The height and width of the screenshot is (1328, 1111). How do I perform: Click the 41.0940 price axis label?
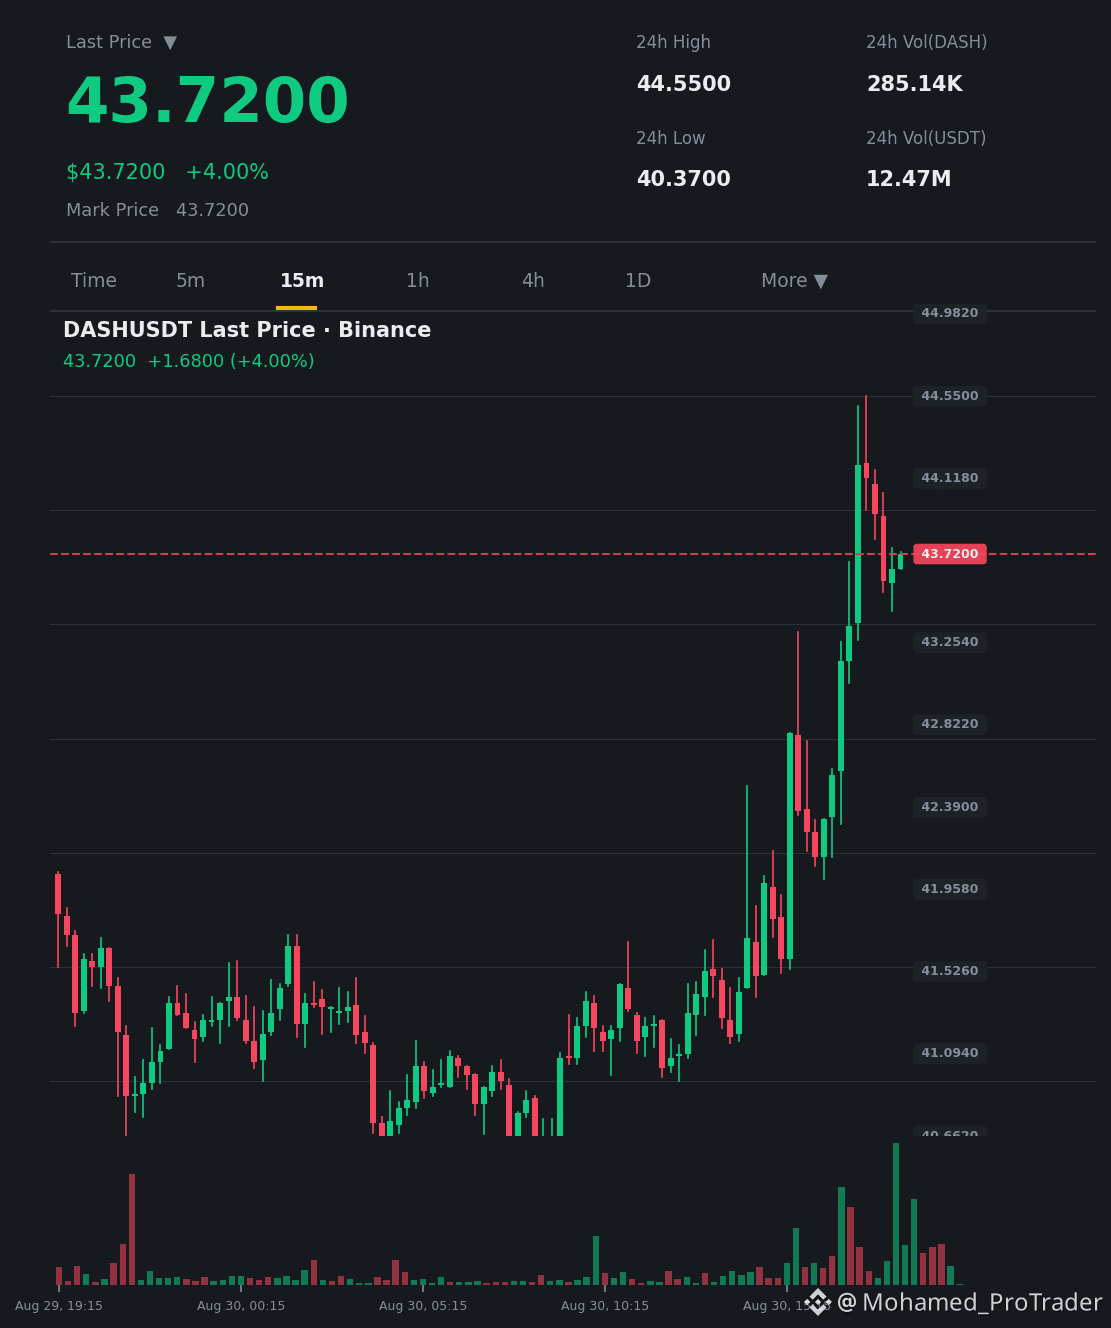(950, 1053)
